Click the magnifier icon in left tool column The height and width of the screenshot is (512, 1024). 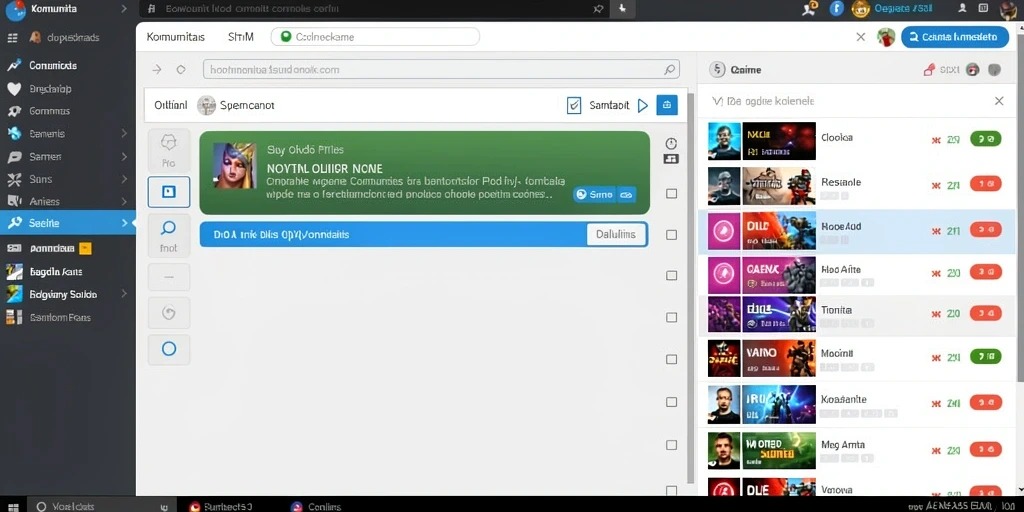point(168,228)
